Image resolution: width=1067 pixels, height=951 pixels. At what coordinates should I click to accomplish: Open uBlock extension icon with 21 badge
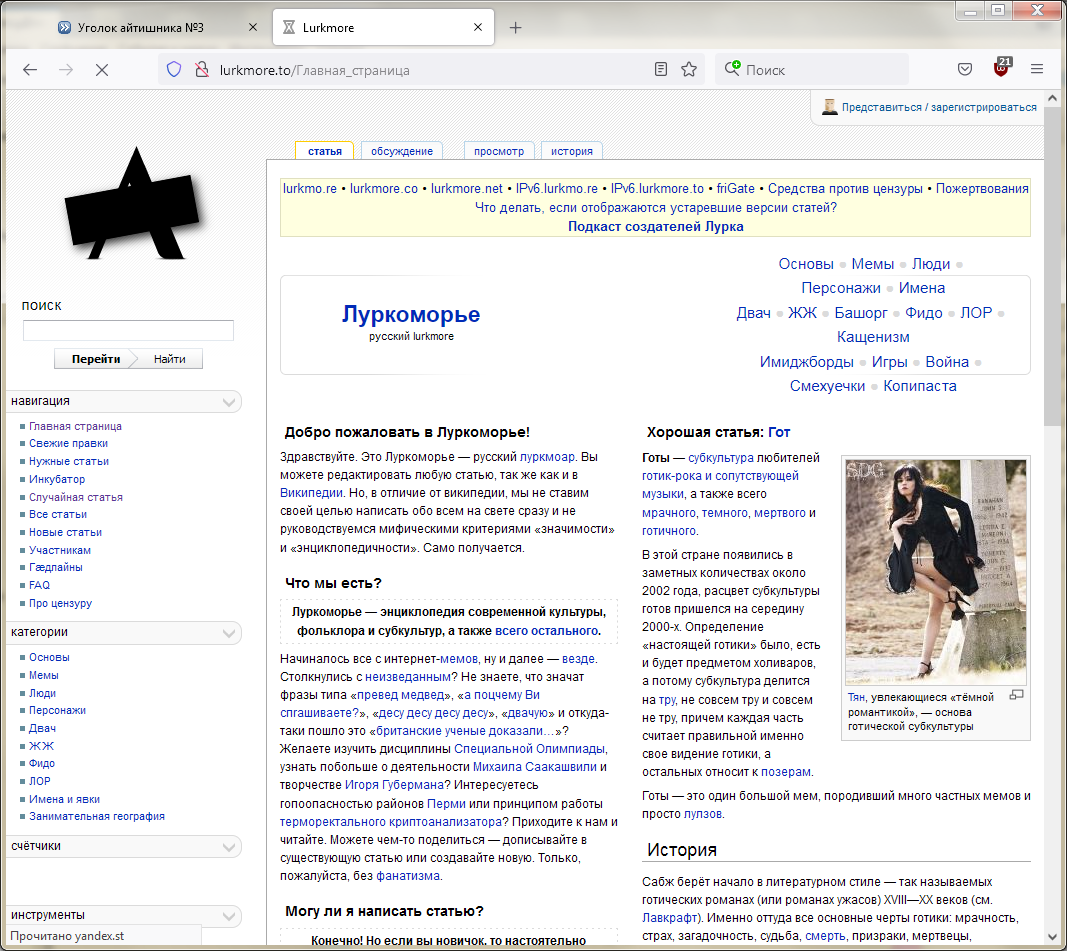[x=1002, y=68]
